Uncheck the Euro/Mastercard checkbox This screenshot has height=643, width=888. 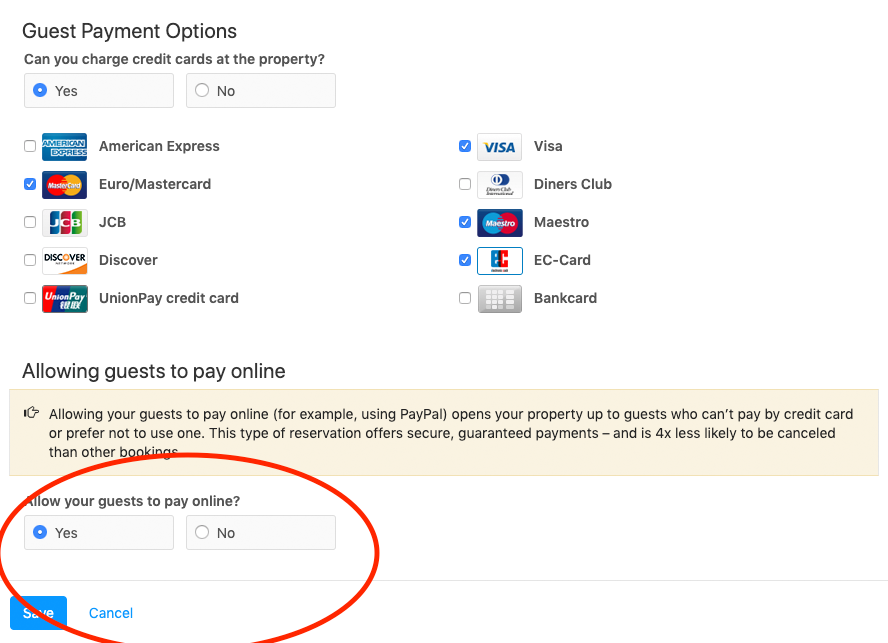point(30,184)
